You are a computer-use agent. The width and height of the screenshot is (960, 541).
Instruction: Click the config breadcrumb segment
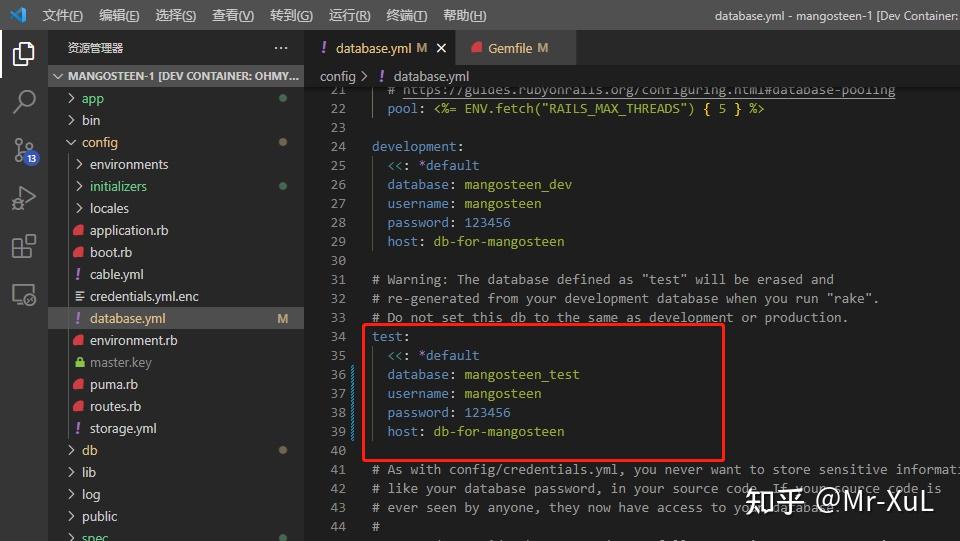pos(337,76)
